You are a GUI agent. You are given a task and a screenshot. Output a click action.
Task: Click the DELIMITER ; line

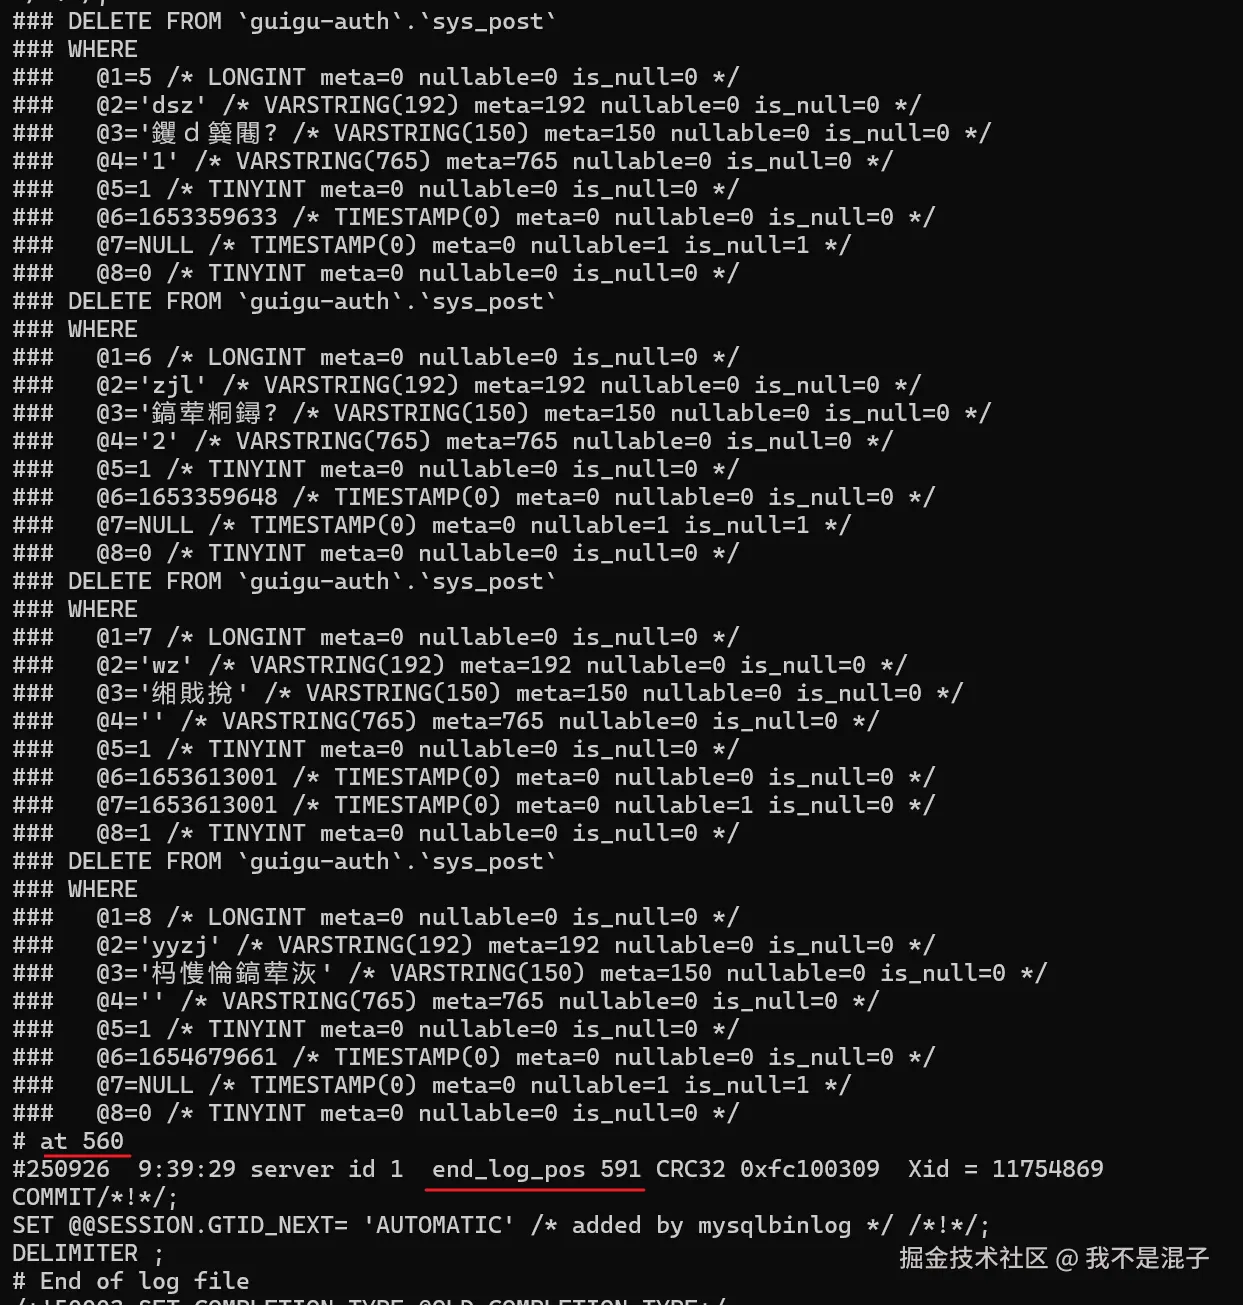88,1253
